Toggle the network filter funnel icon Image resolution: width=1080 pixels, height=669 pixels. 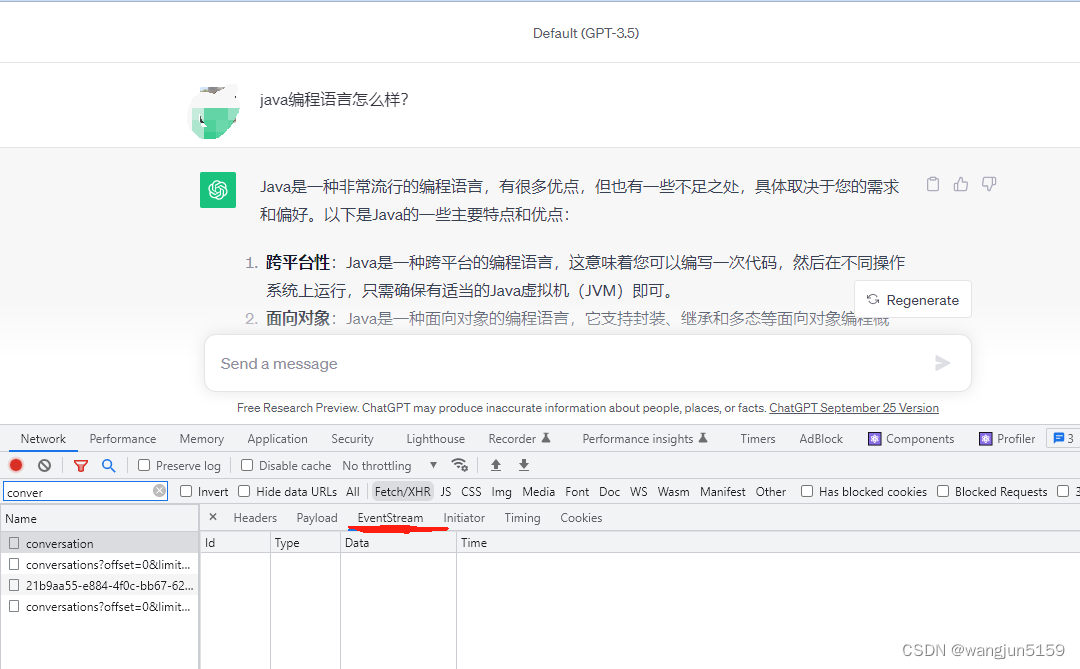tap(81, 466)
